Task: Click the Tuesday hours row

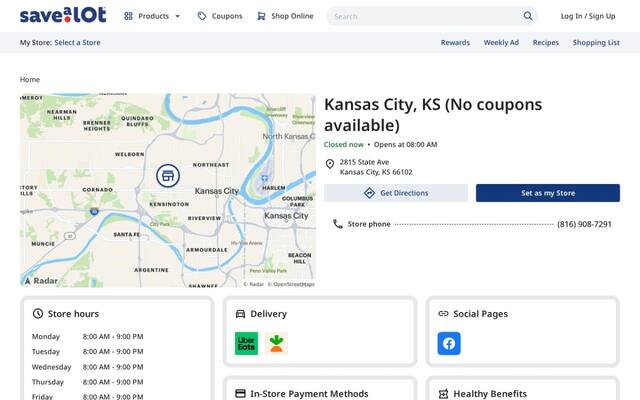Action: pyautogui.click(x=87, y=351)
